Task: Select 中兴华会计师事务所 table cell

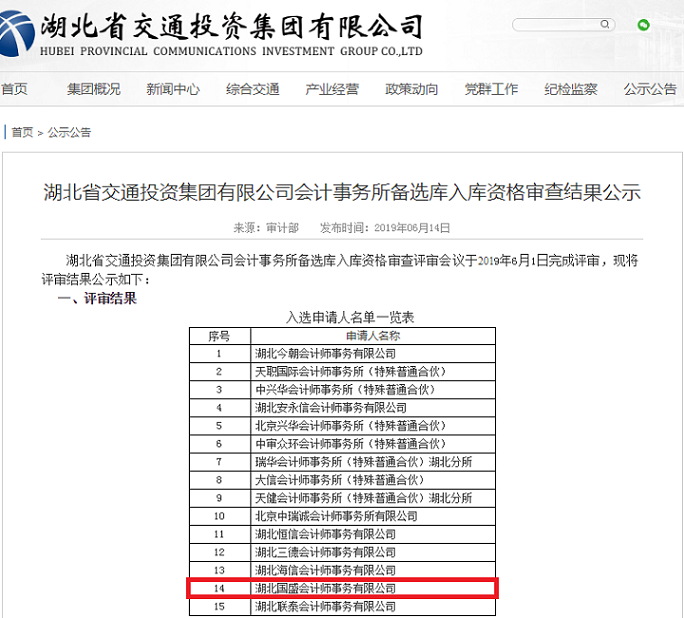Action: pyautogui.click(x=373, y=389)
